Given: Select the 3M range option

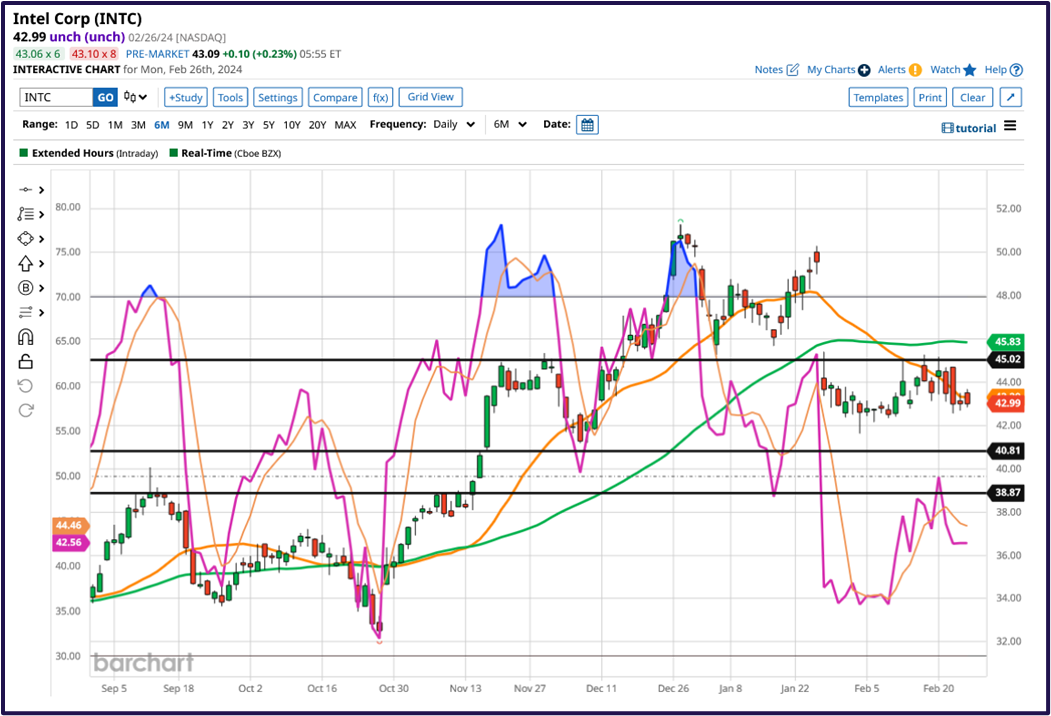Looking at the screenshot, I should pyautogui.click(x=138, y=125).
